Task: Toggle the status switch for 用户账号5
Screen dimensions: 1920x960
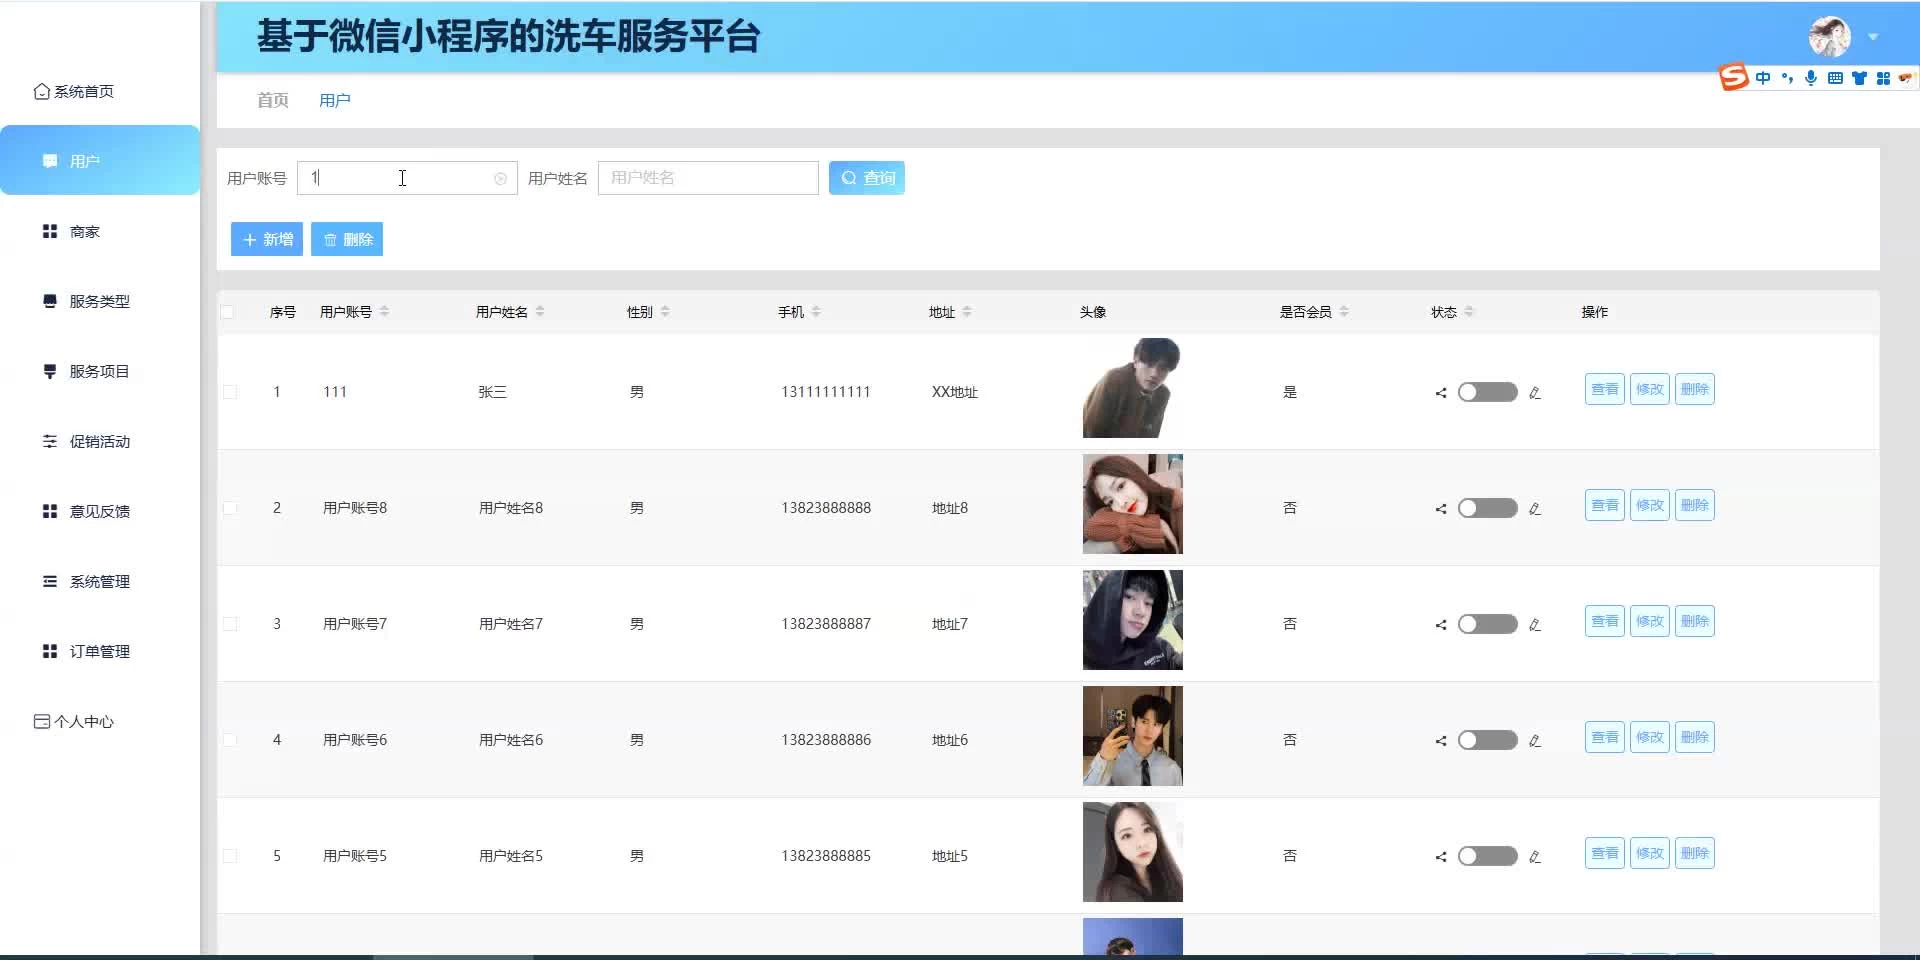Action: pos(1488,856)
